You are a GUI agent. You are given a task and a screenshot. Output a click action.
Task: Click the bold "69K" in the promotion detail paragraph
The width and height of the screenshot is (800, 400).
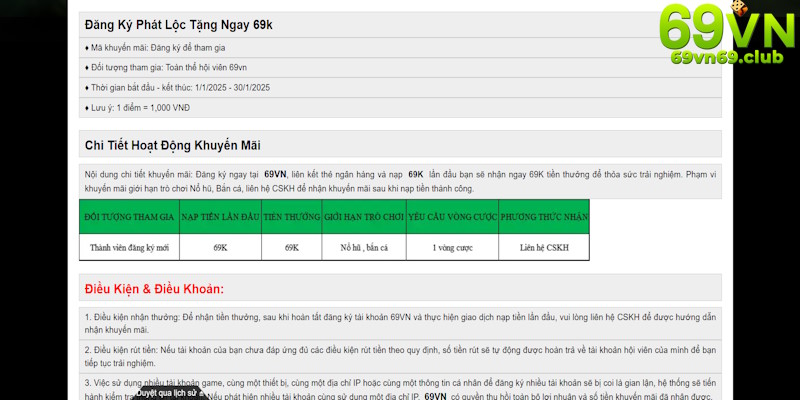coord(416,174)
